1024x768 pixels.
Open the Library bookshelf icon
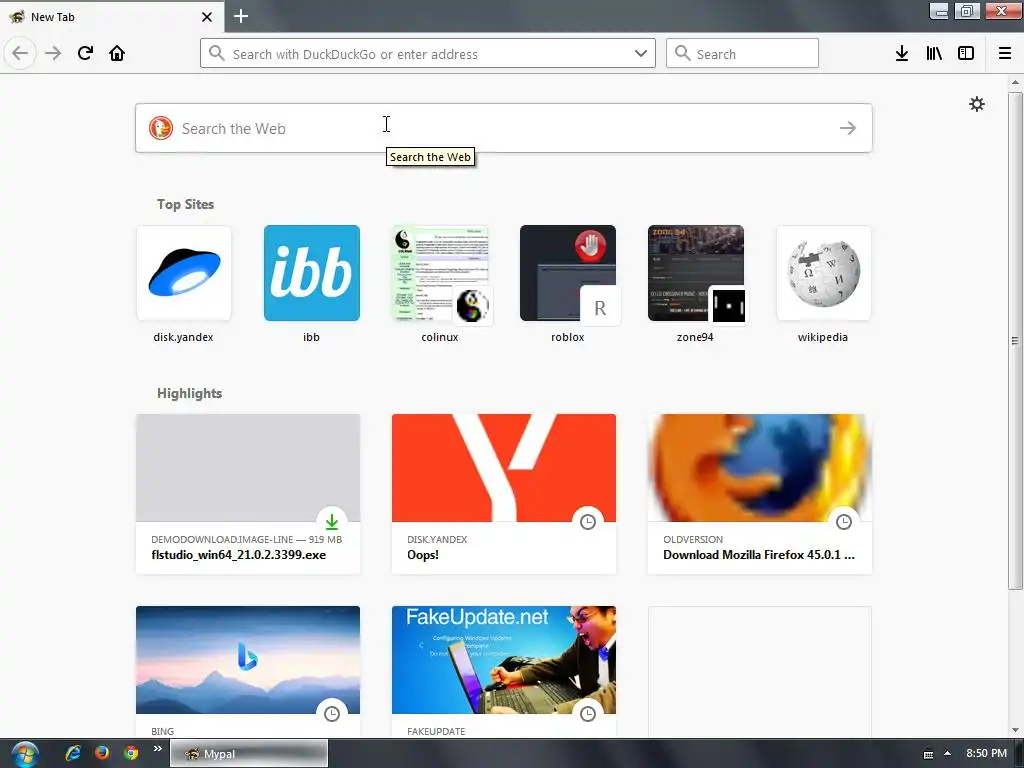(934, 53)
